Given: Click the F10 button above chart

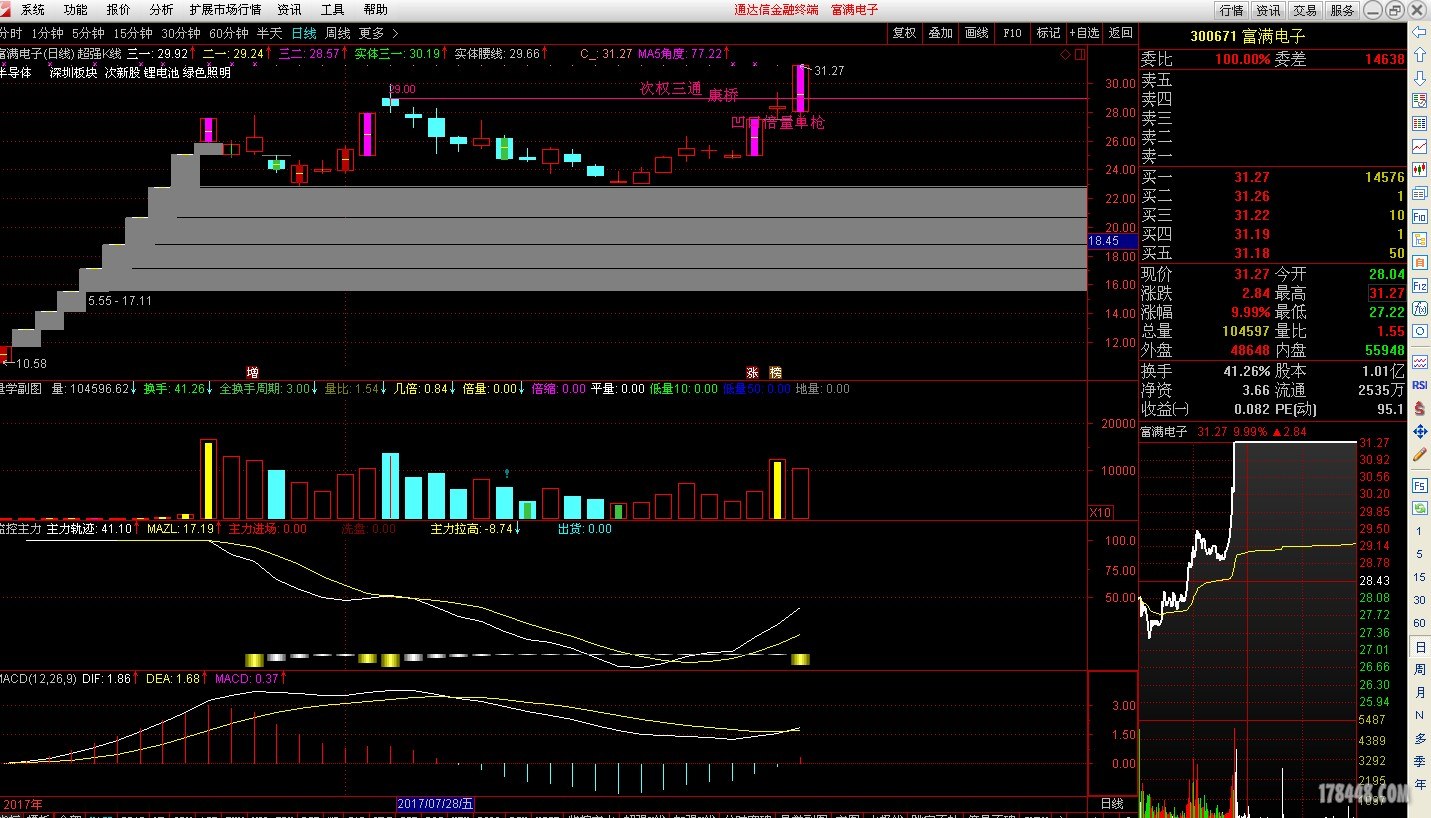Looking at the screenshot, I should click(x=1012, y=33).
